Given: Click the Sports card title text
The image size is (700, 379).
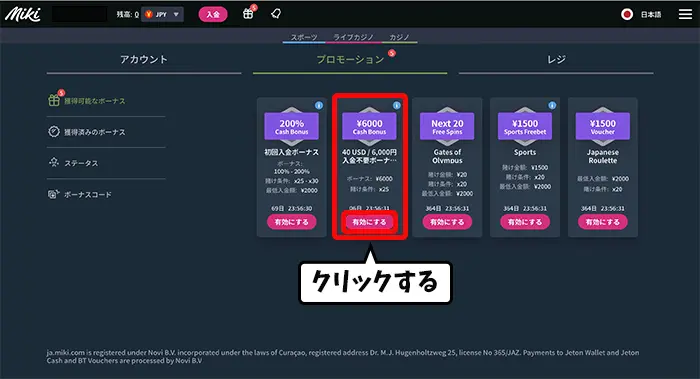Looking at the screenshot, I should pyautogui.click(x=525, y=152).
